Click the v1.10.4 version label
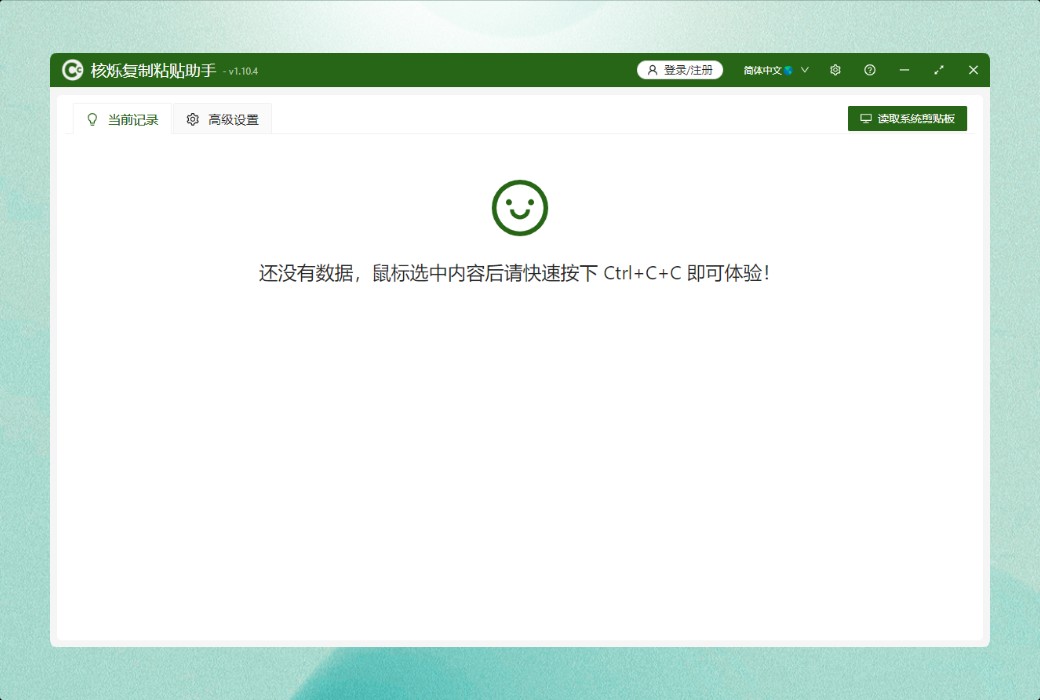Viewport: 1040px width, 700px height. pyautogui.click(x=243, y=72)
